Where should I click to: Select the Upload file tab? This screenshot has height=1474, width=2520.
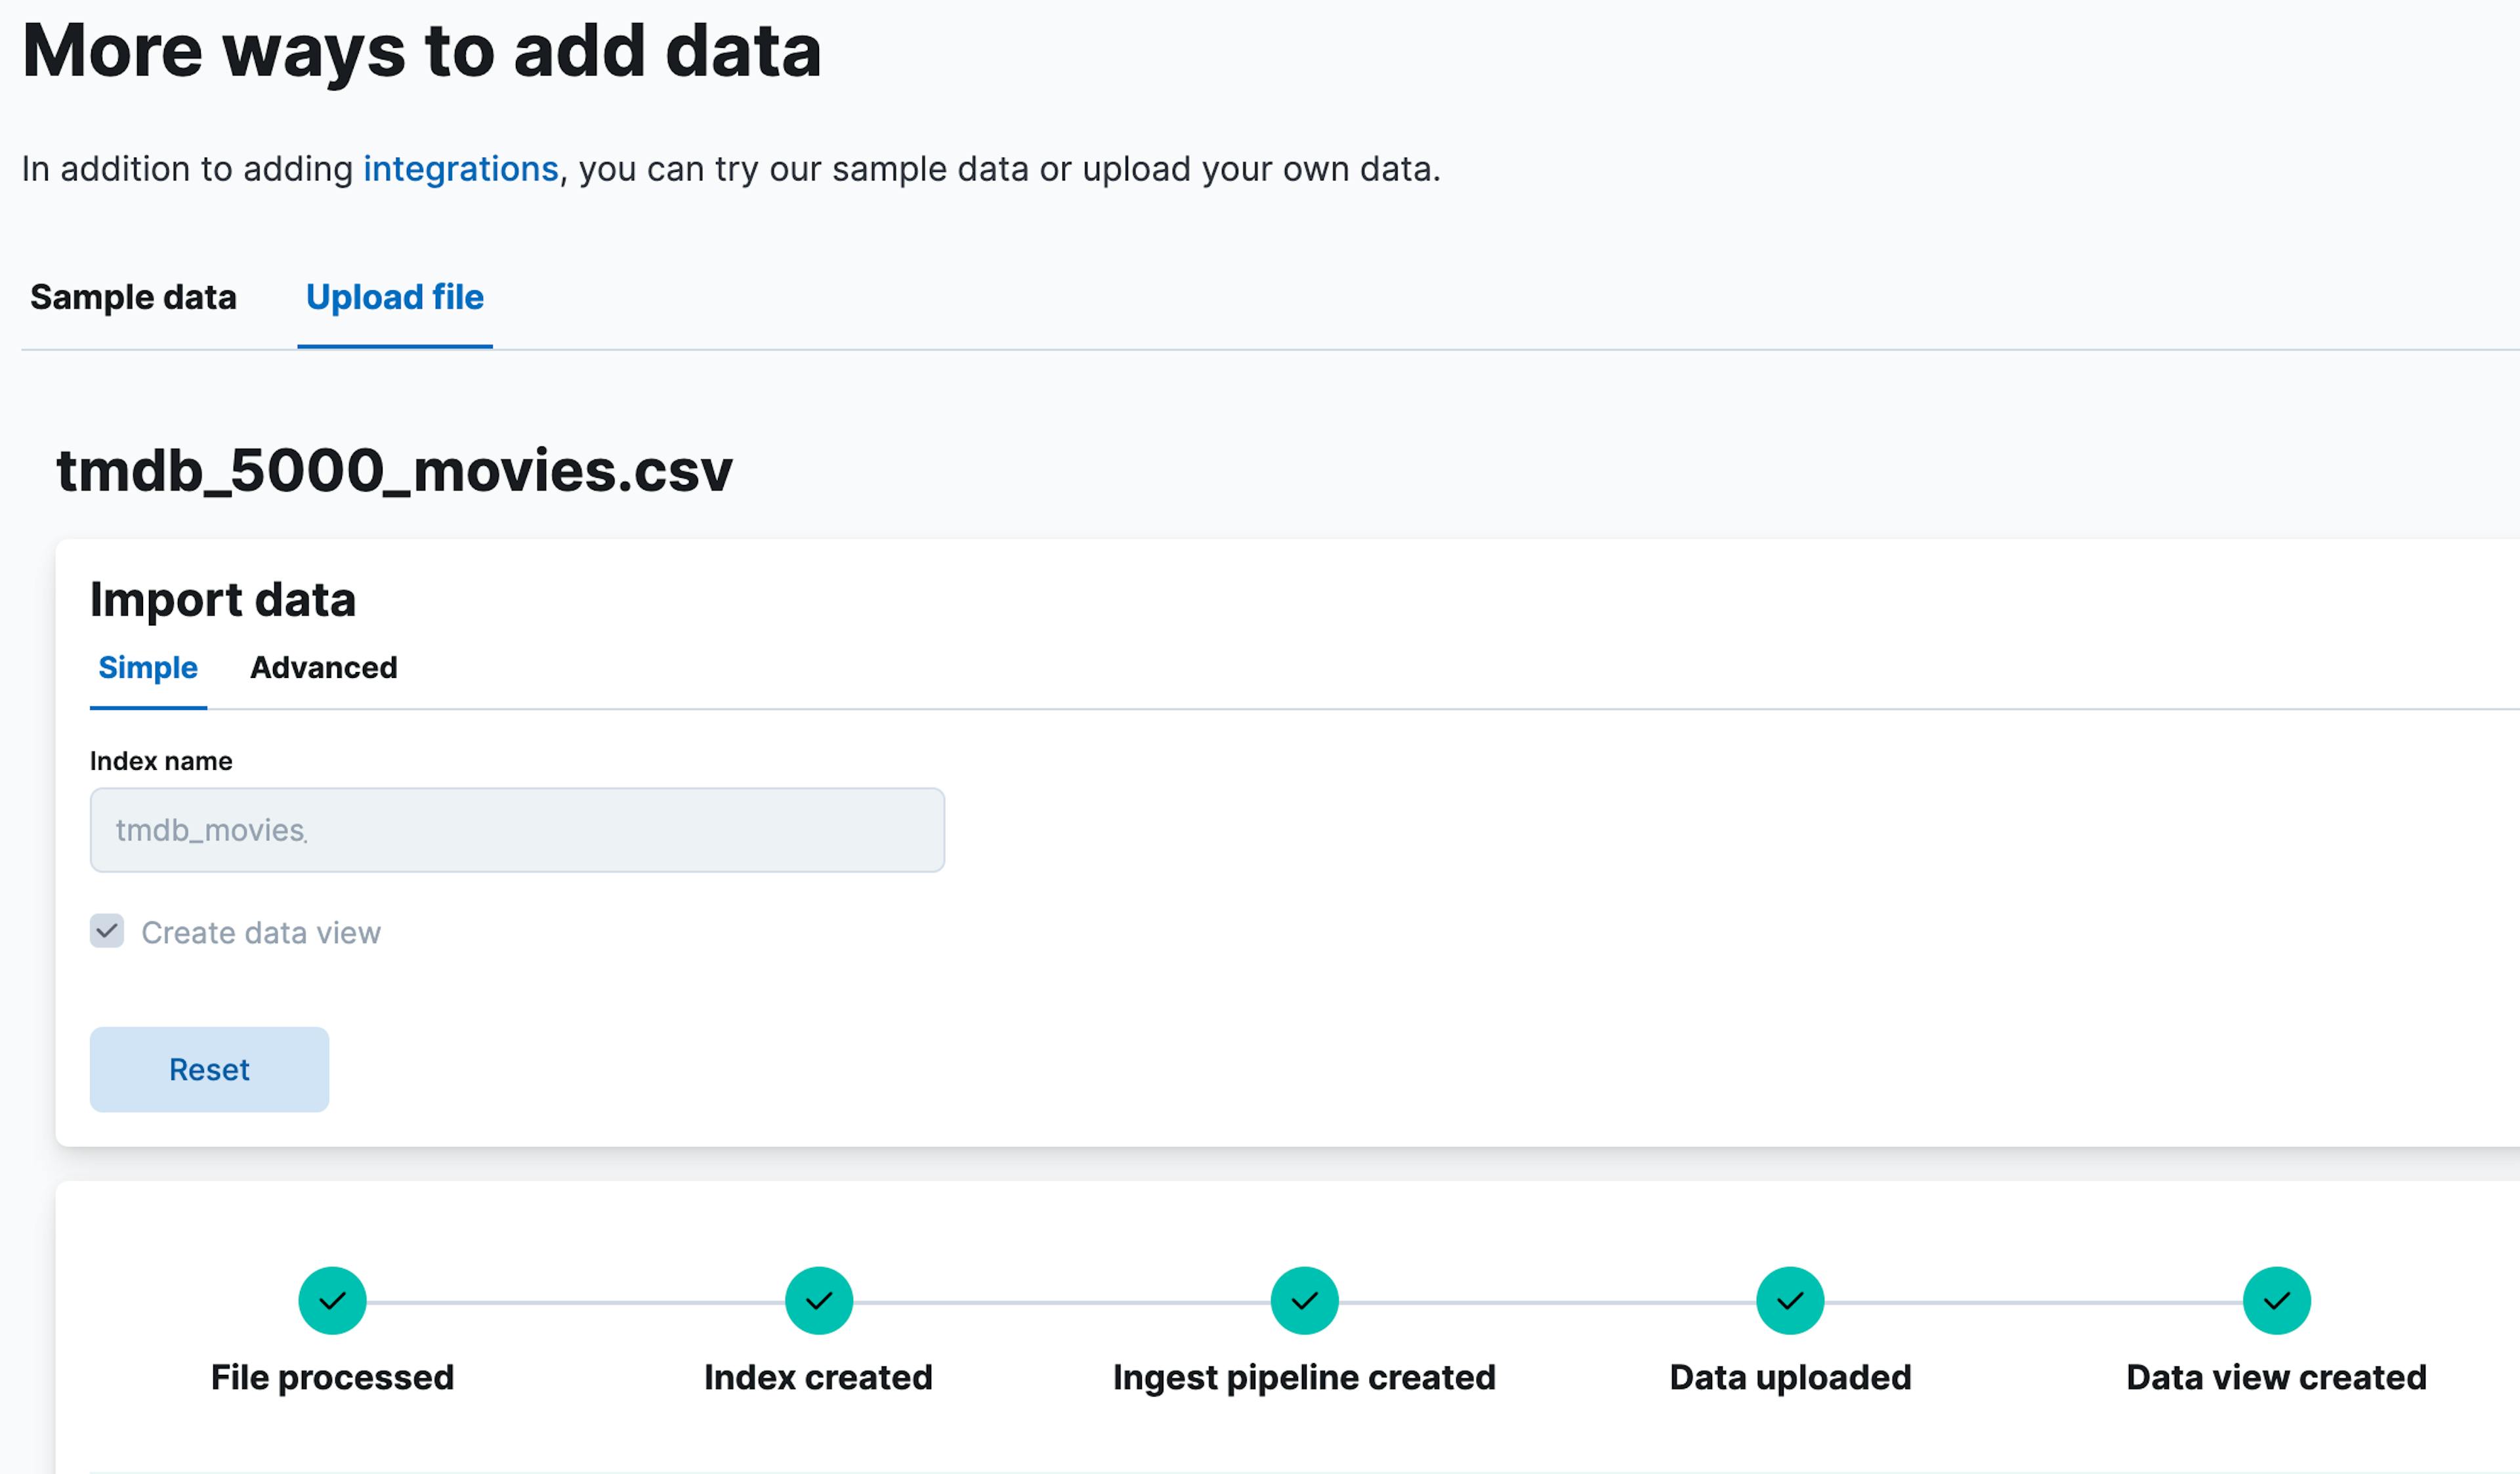394,297
